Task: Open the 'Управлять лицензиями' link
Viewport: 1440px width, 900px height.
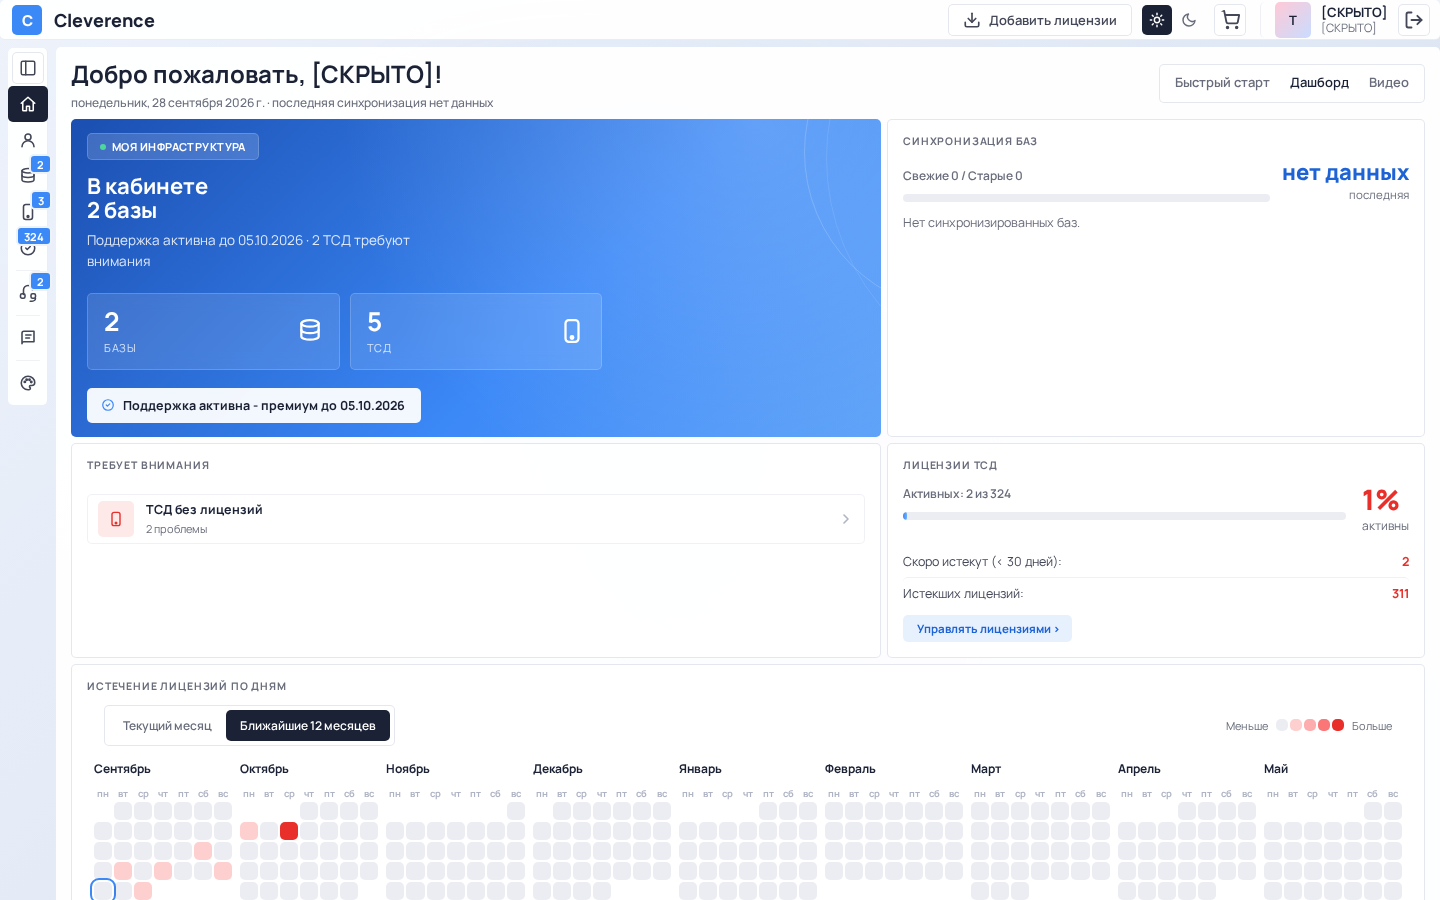Action: (987, 629)
